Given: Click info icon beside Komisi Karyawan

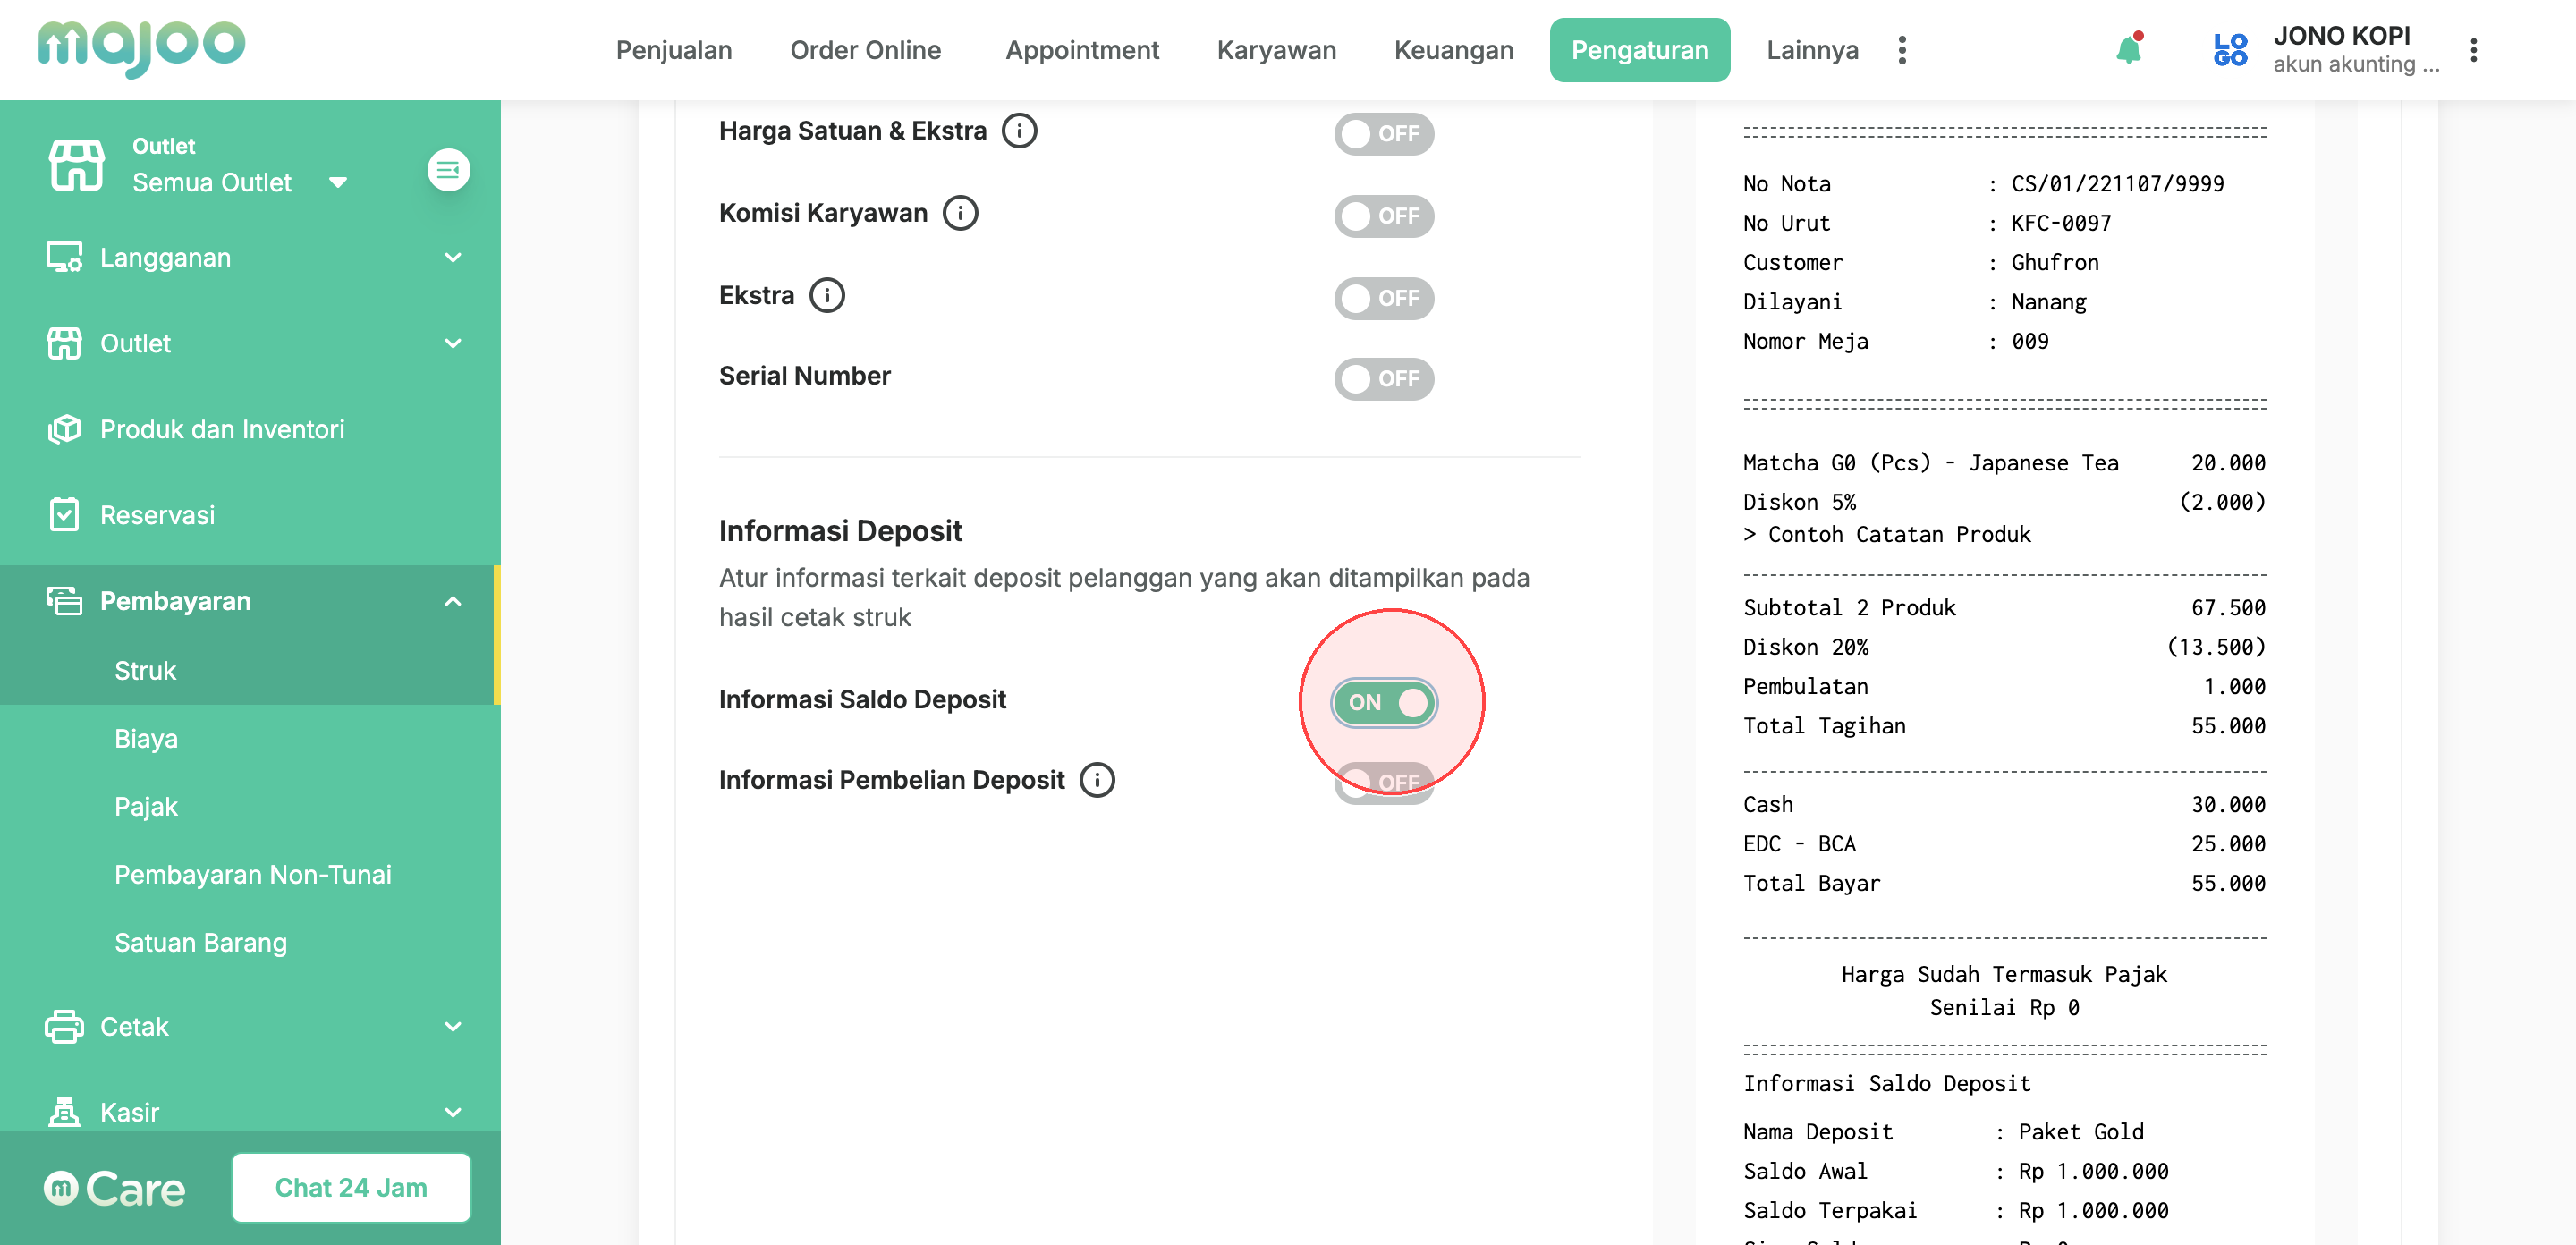Looking at the screenshot, I should click(x=960, y=213).
